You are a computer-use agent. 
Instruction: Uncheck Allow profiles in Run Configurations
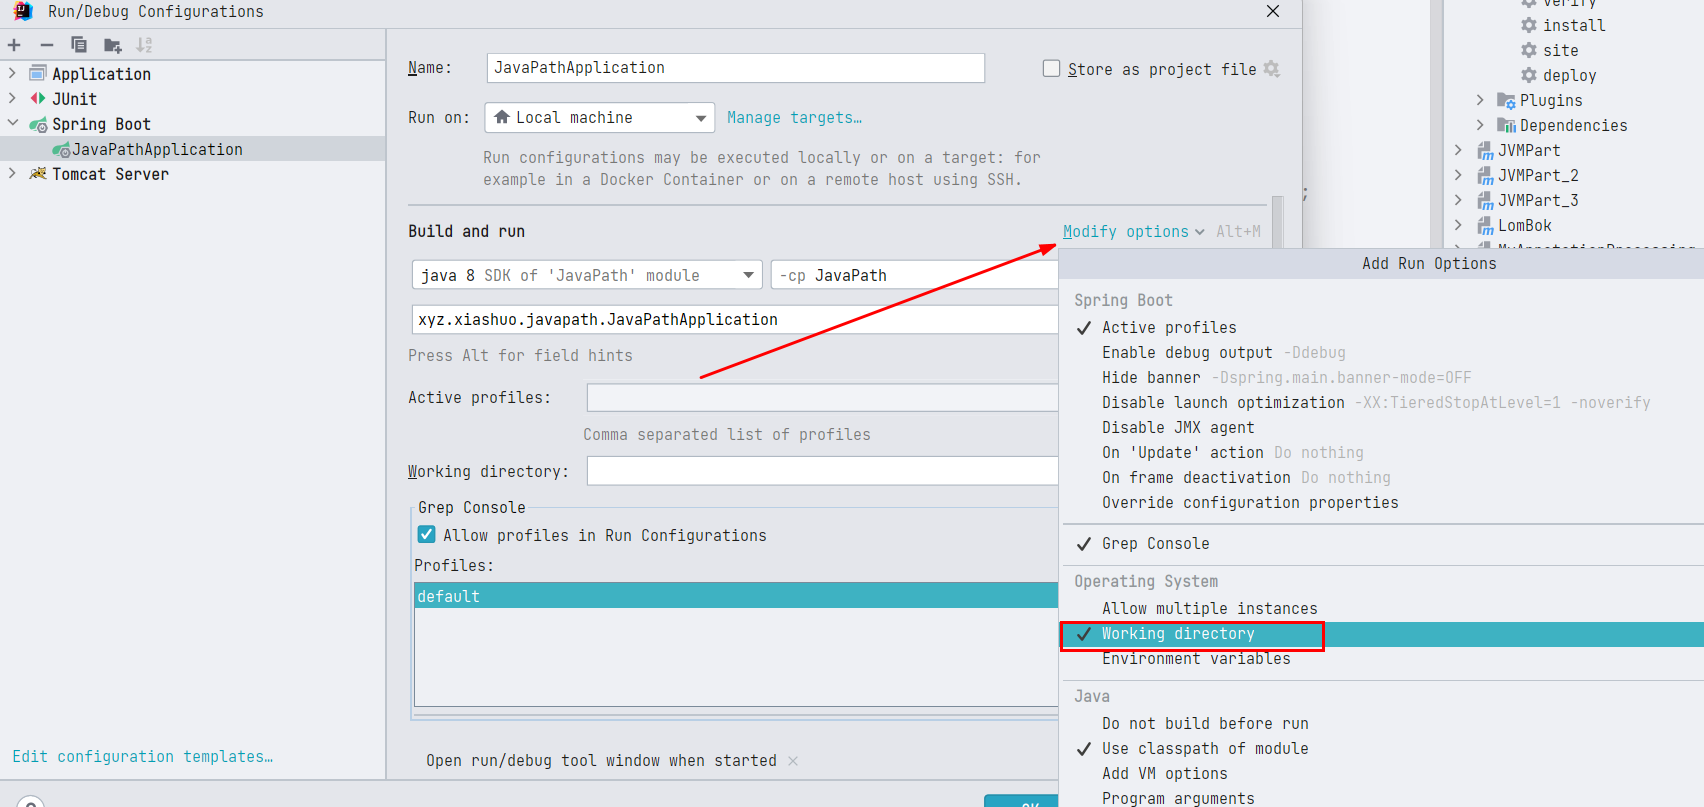tap(427, 534)
